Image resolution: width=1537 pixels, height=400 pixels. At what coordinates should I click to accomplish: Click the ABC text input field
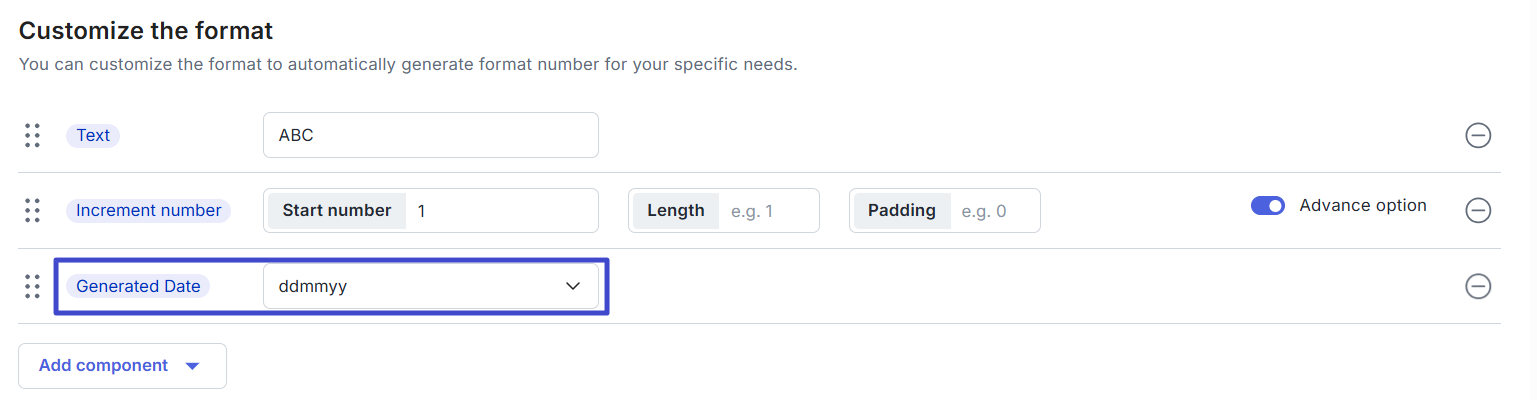click(430, 135)
